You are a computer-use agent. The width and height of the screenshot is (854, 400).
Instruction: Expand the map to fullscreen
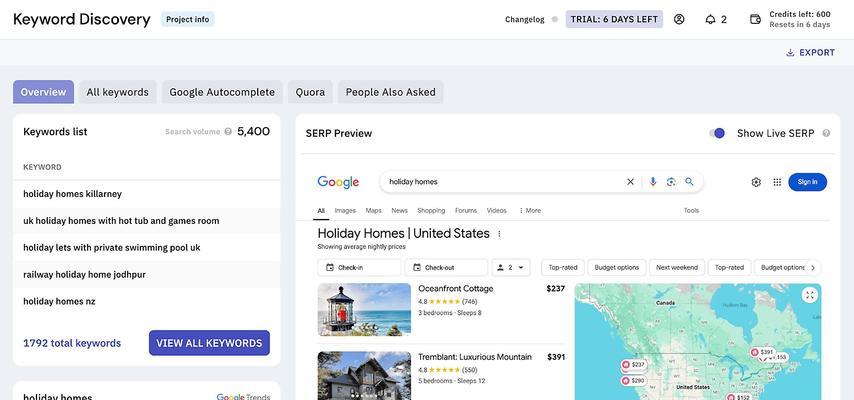click(810, 295)
